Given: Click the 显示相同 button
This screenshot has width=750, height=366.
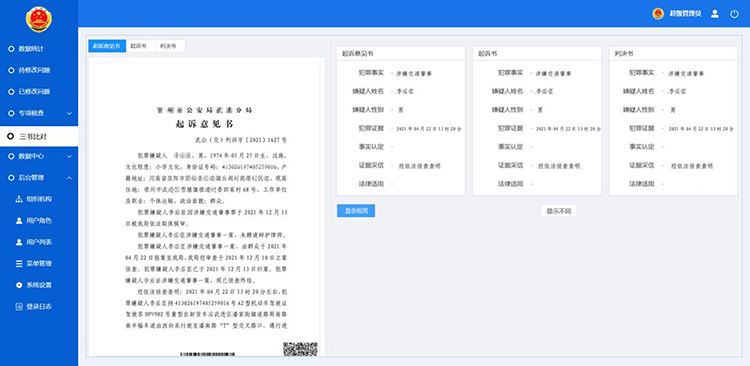Looking at the screenshot, I should pyautogui.click(x=356, y=211).
